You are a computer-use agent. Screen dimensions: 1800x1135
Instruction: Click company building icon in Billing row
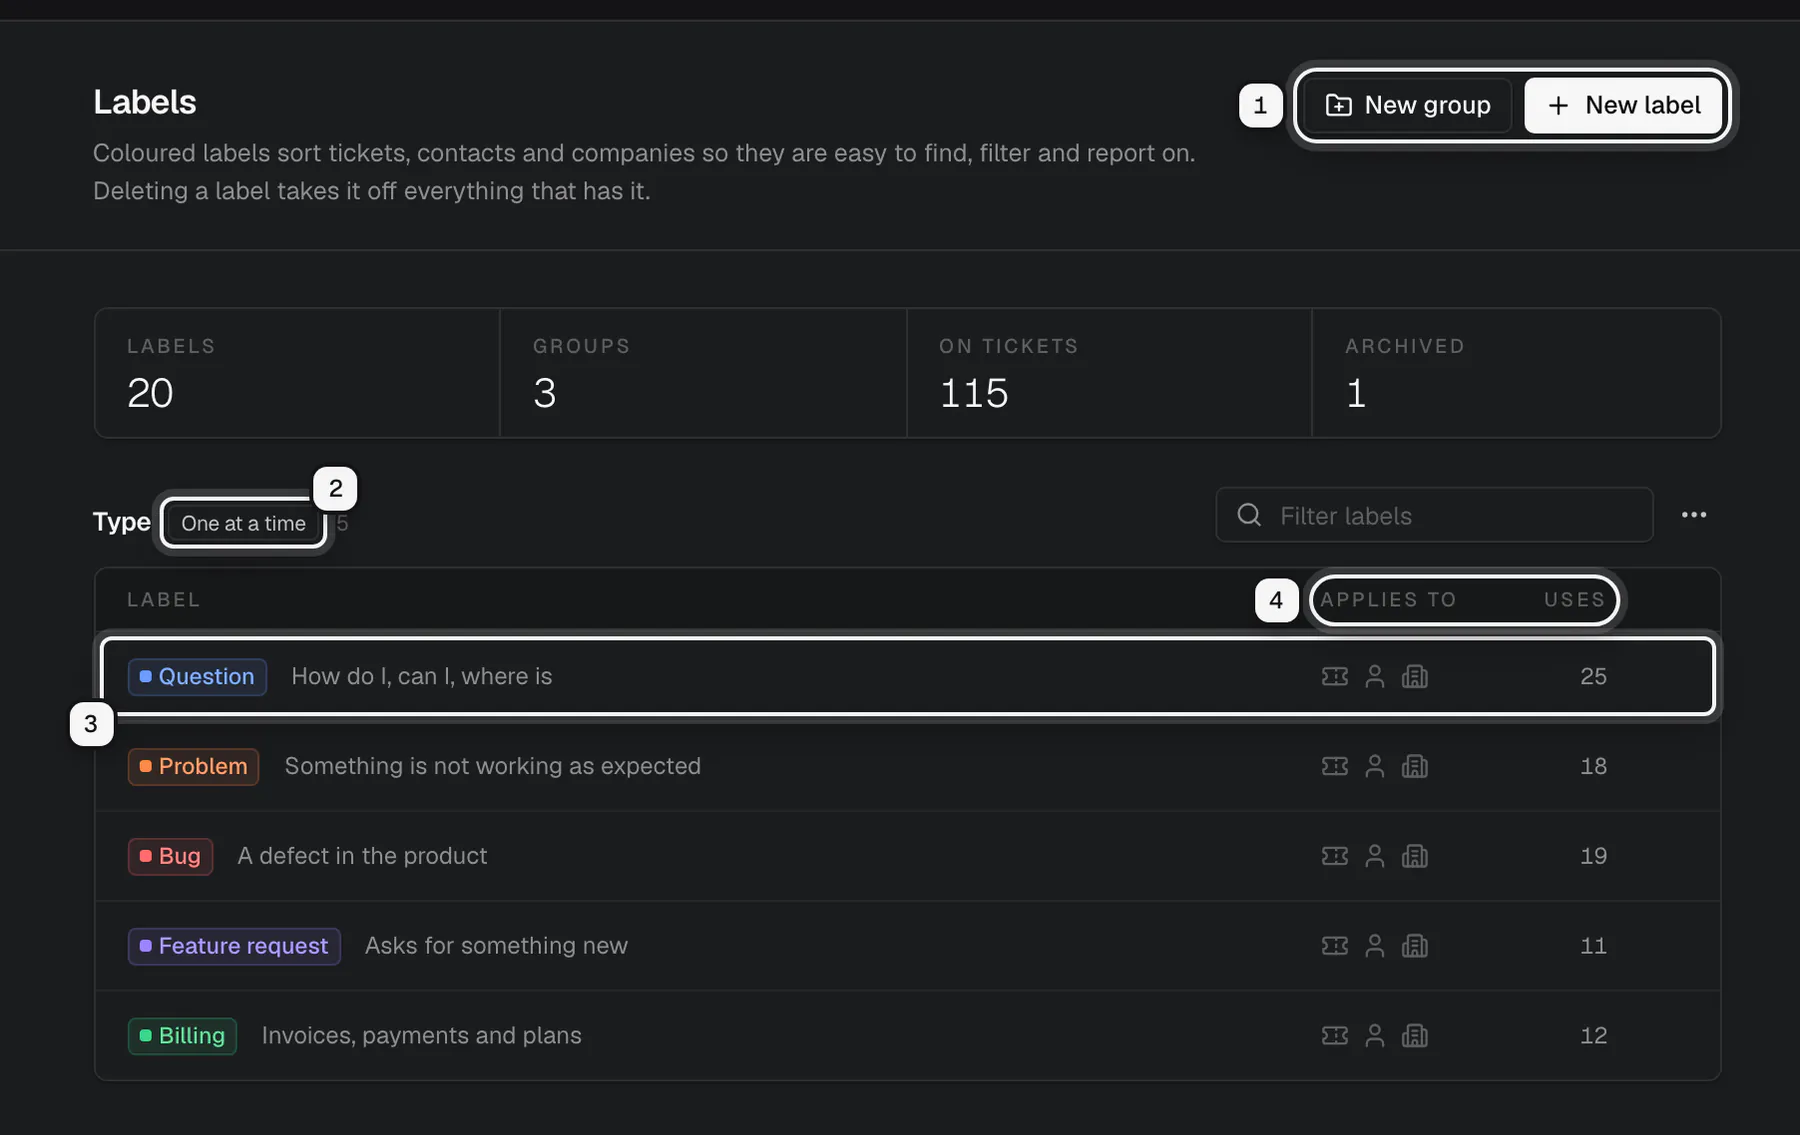pyautogui.click(x=1415, y=1036)
